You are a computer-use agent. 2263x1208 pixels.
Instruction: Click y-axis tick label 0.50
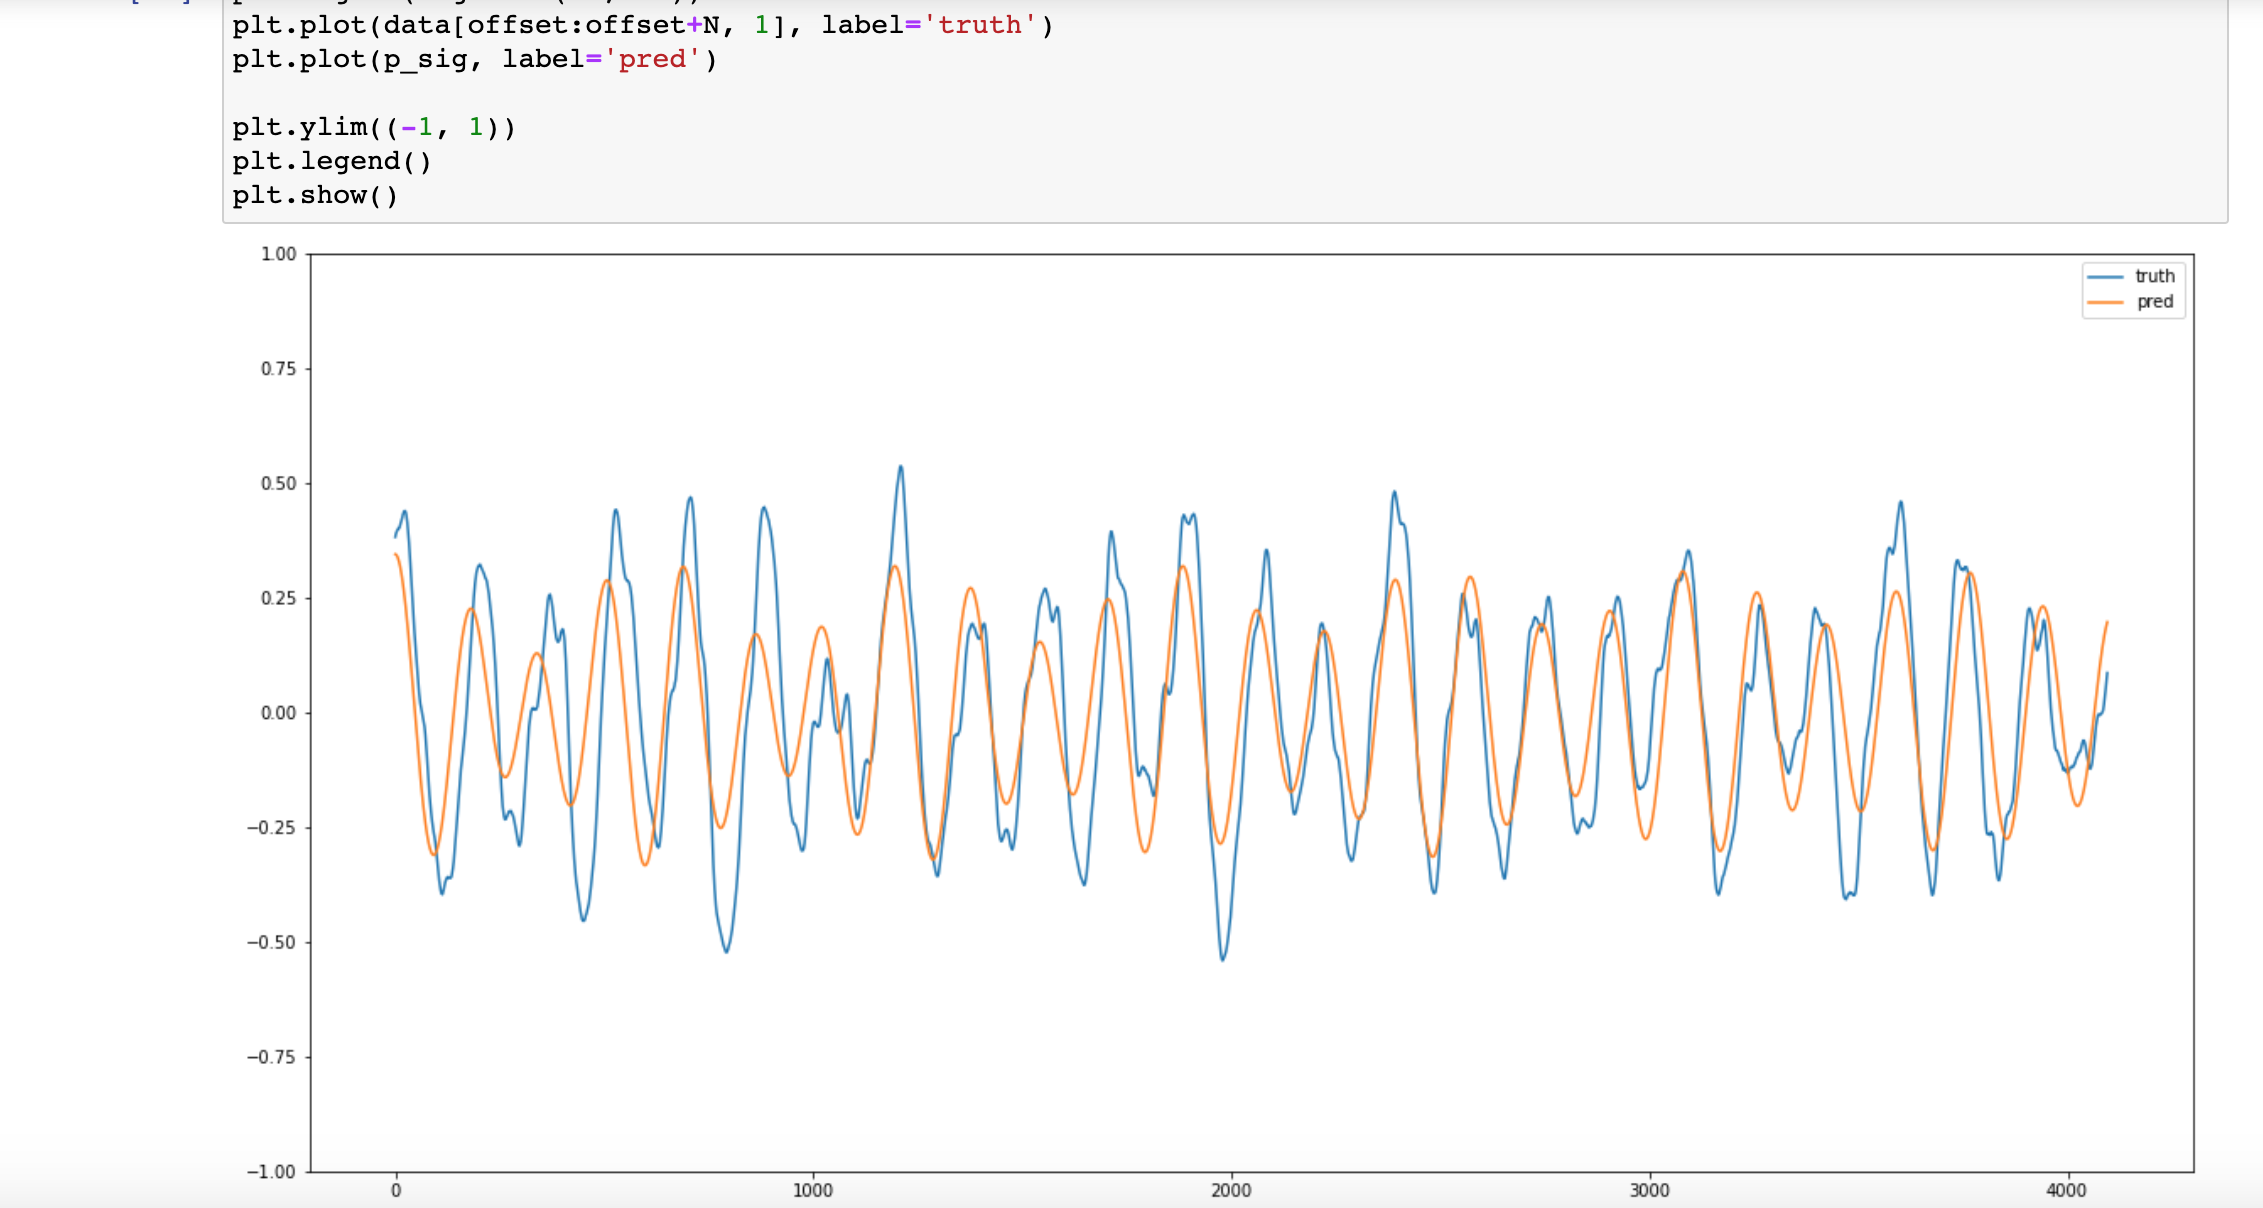tap(279, 484)
